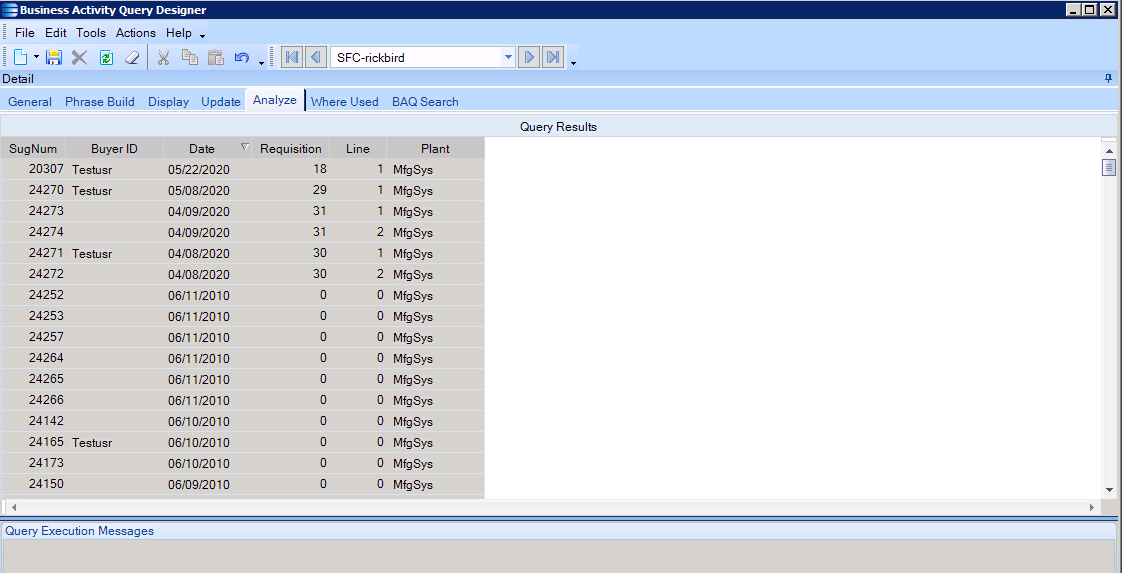Click the Copy icon
This screenshot has height=573, width=1126.
coord(190,57)
